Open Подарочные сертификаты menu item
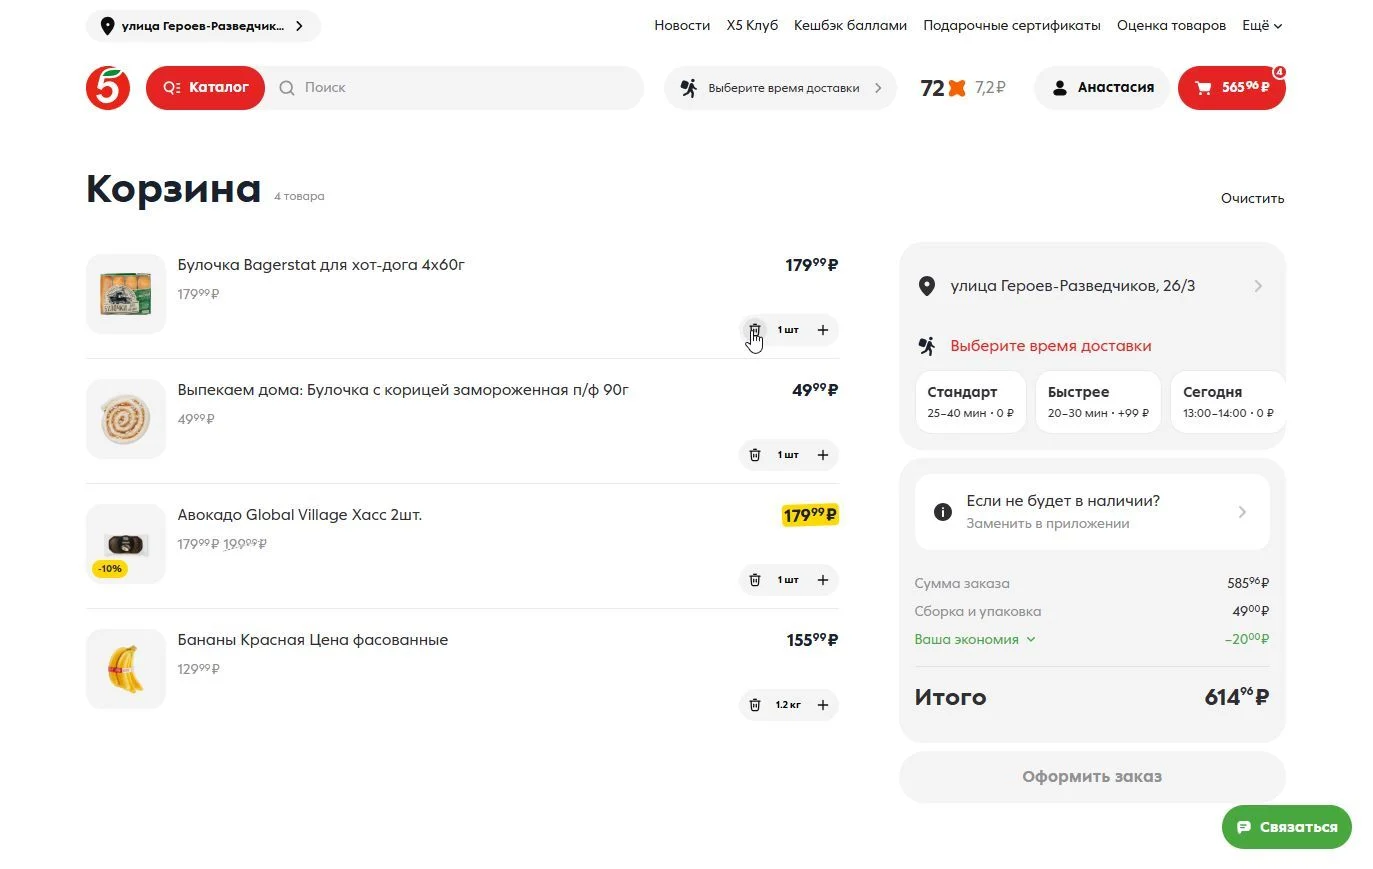 click(x=1012, y=26)
